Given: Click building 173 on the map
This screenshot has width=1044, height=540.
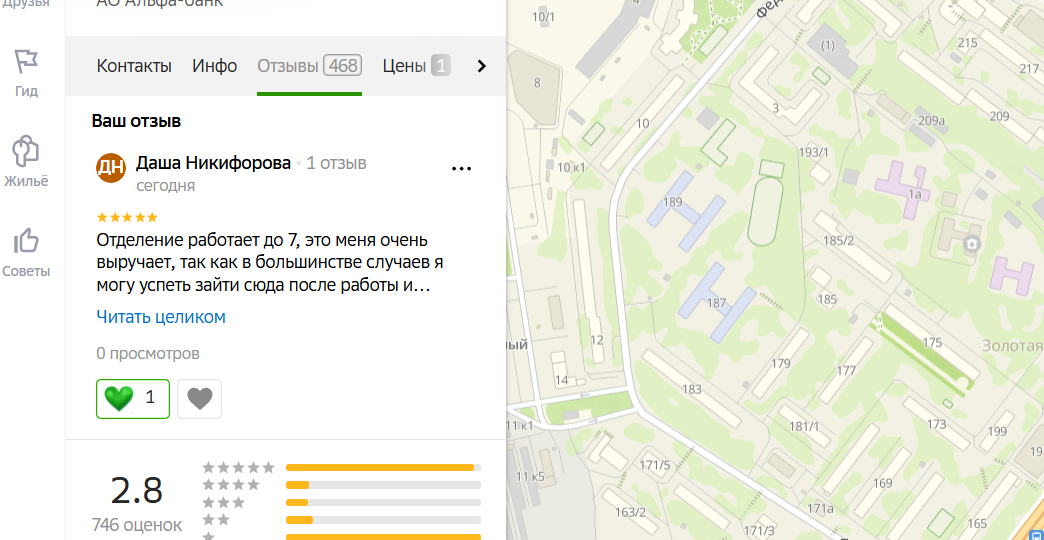Looking at the screenshot, I should 936,424.
